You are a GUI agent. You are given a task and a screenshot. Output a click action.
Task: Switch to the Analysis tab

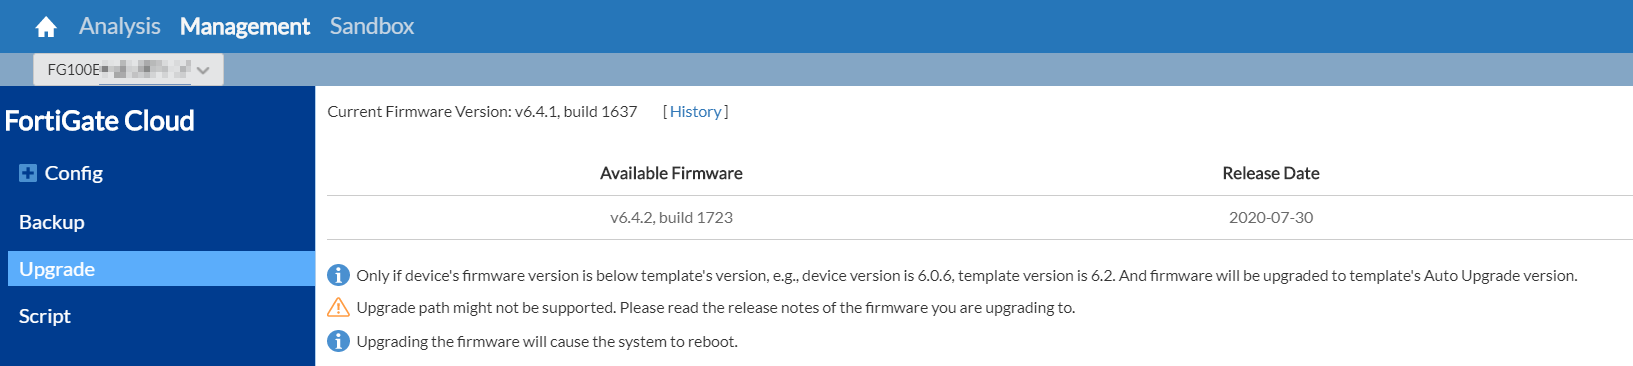coord(120,26)
